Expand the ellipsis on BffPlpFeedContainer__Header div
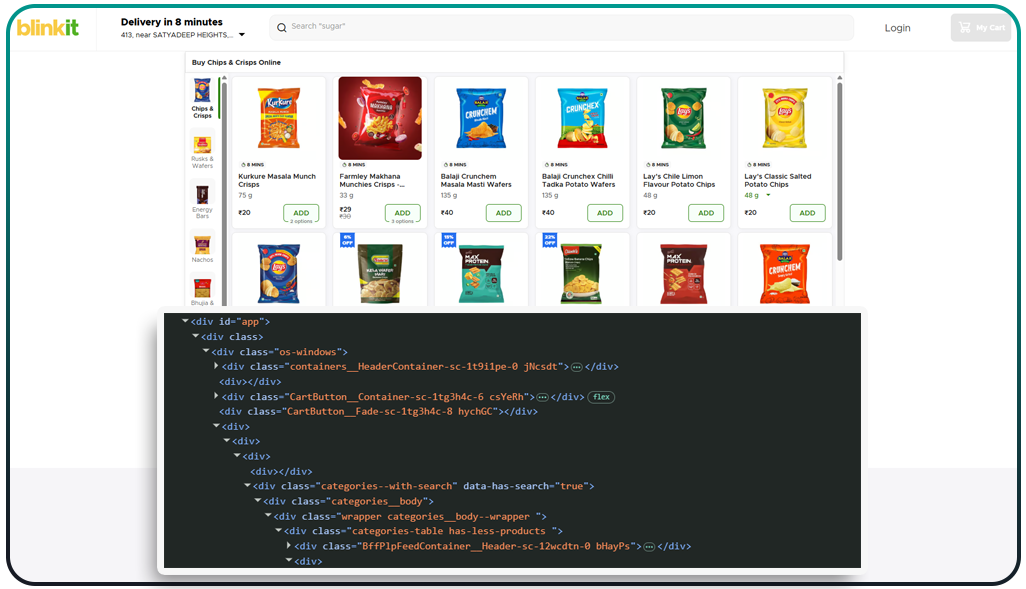 click(x=650, y=546)
